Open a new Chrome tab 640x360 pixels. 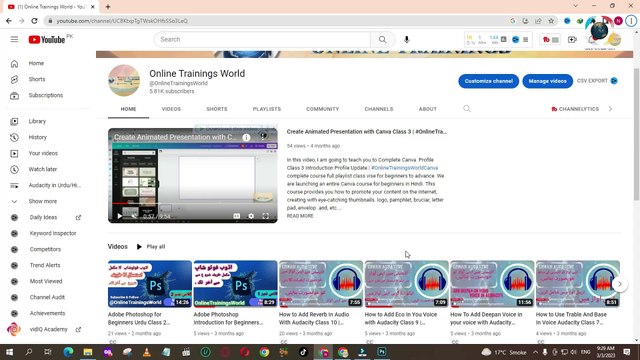(108, 7)
